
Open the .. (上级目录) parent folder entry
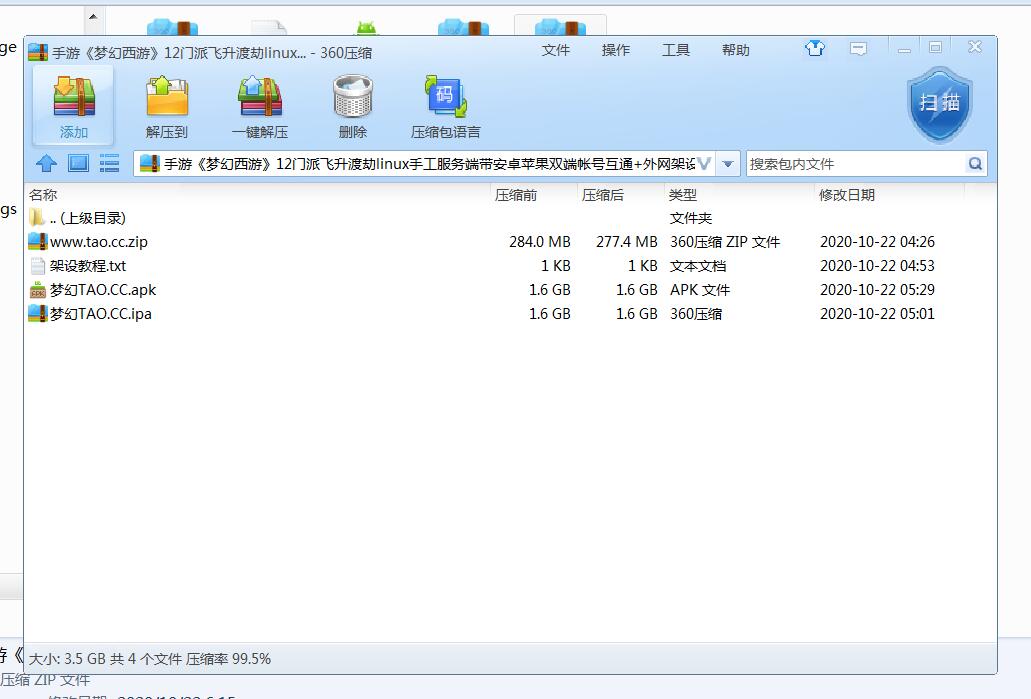(87, 218)
